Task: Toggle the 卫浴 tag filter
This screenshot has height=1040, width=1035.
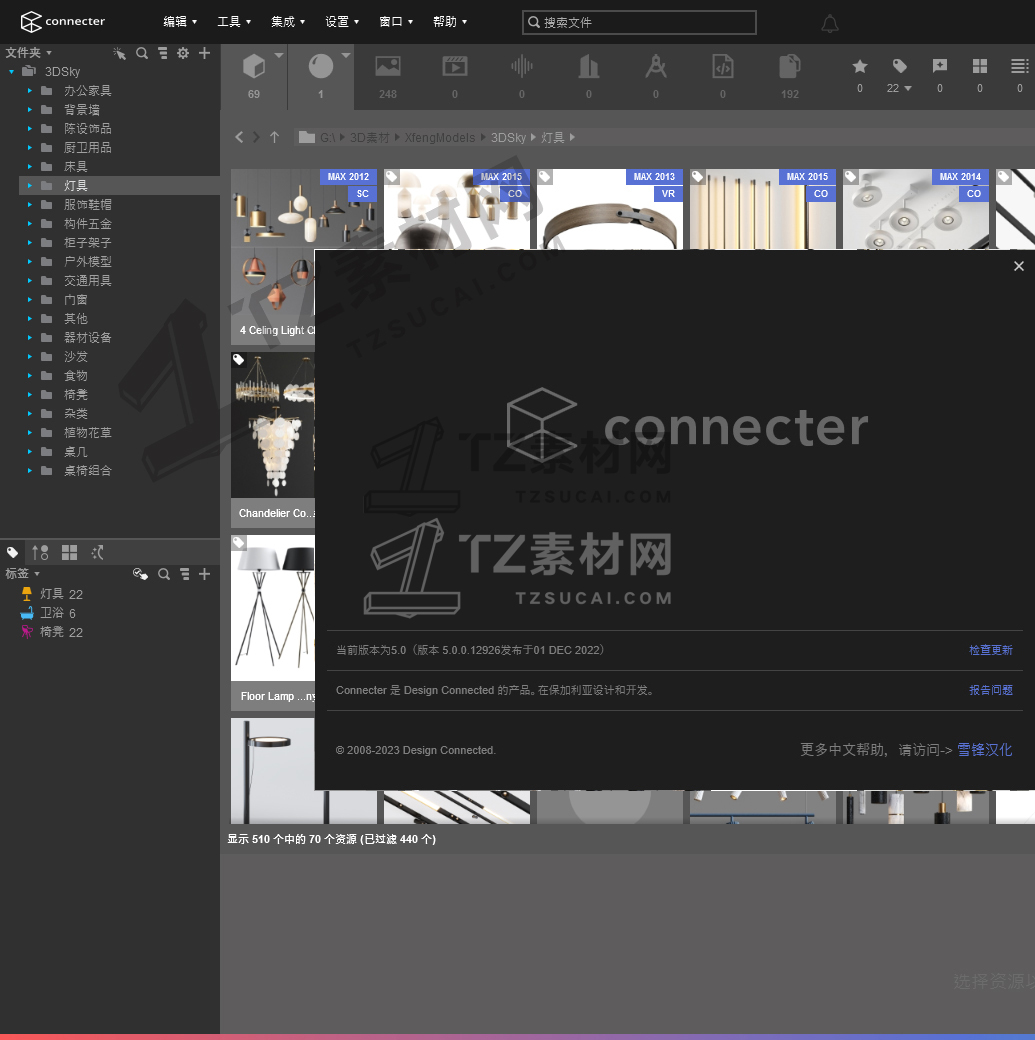Action: click(52, 613)
